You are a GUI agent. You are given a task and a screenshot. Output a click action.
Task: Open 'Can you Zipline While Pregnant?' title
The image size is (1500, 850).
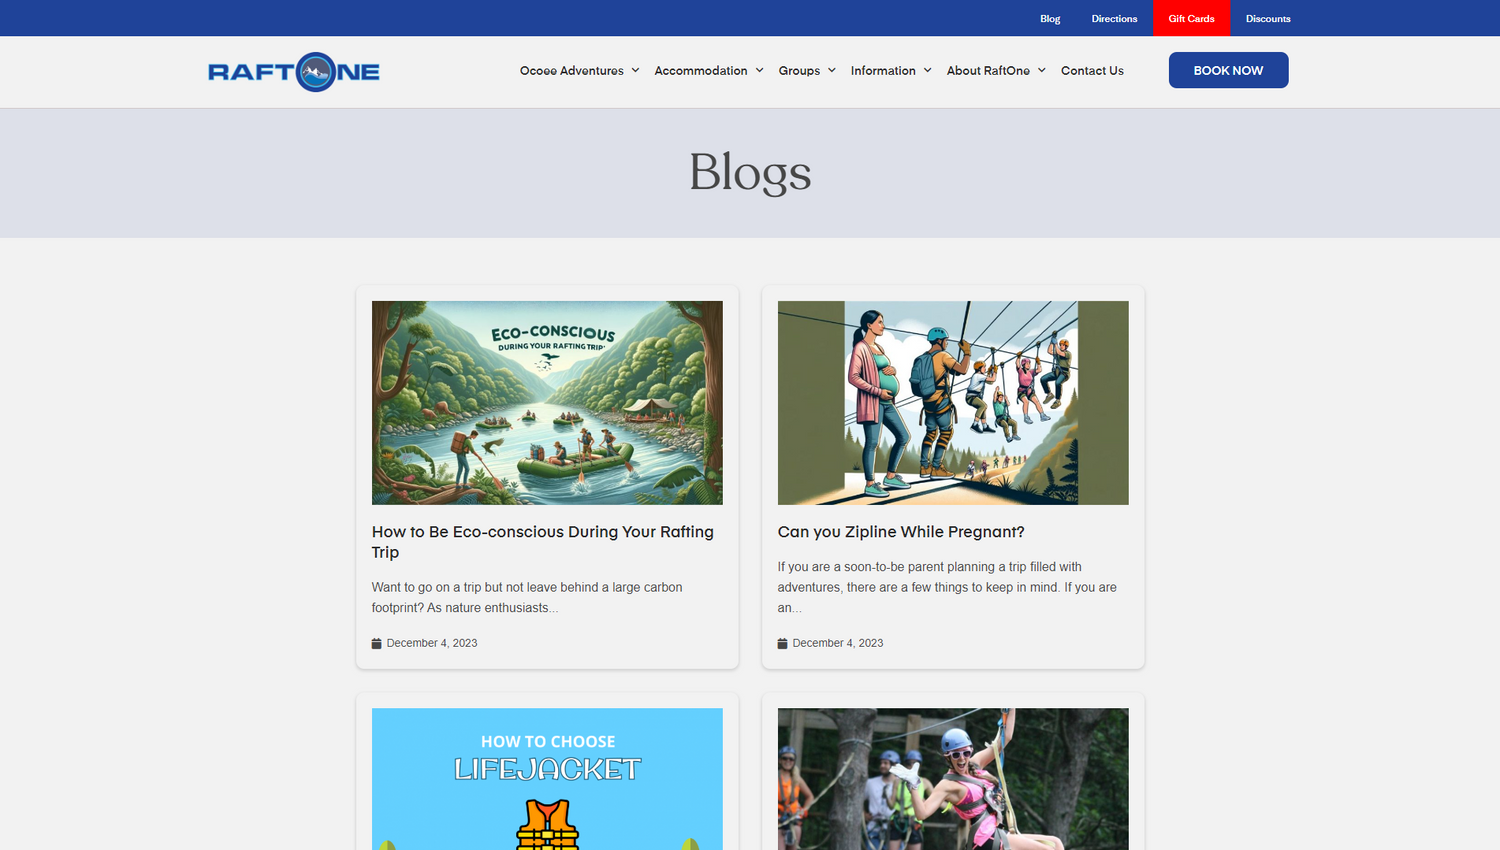tap(901, 532)
